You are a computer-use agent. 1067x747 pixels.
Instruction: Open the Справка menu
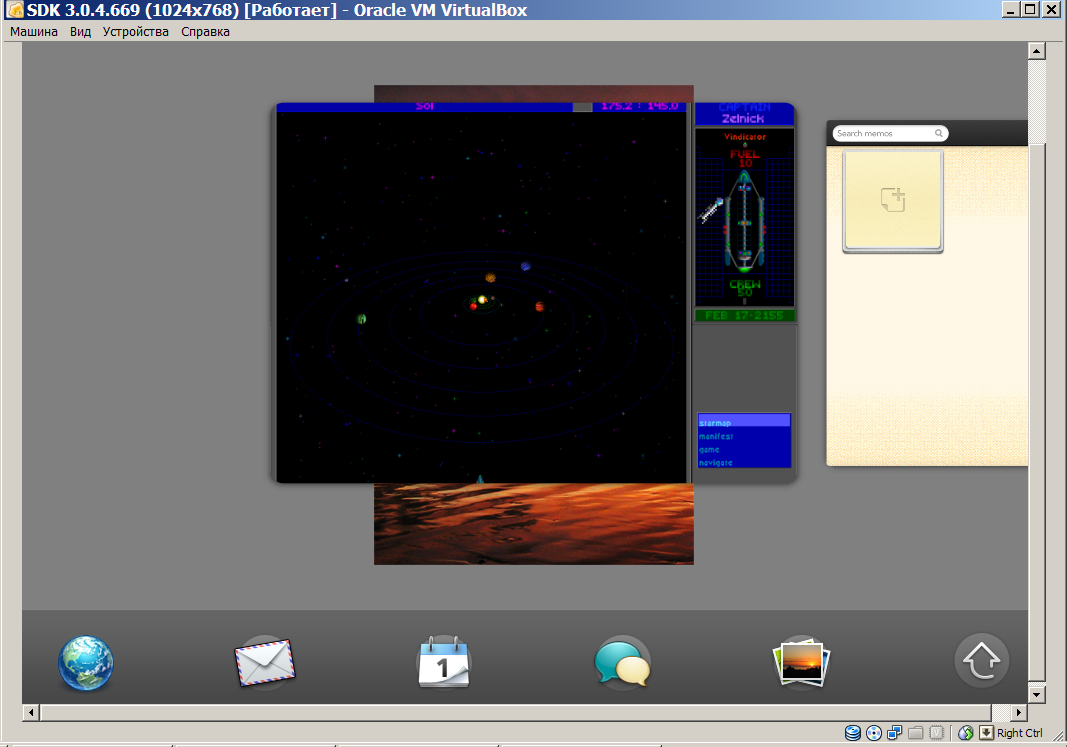click(x=205, y=32)
